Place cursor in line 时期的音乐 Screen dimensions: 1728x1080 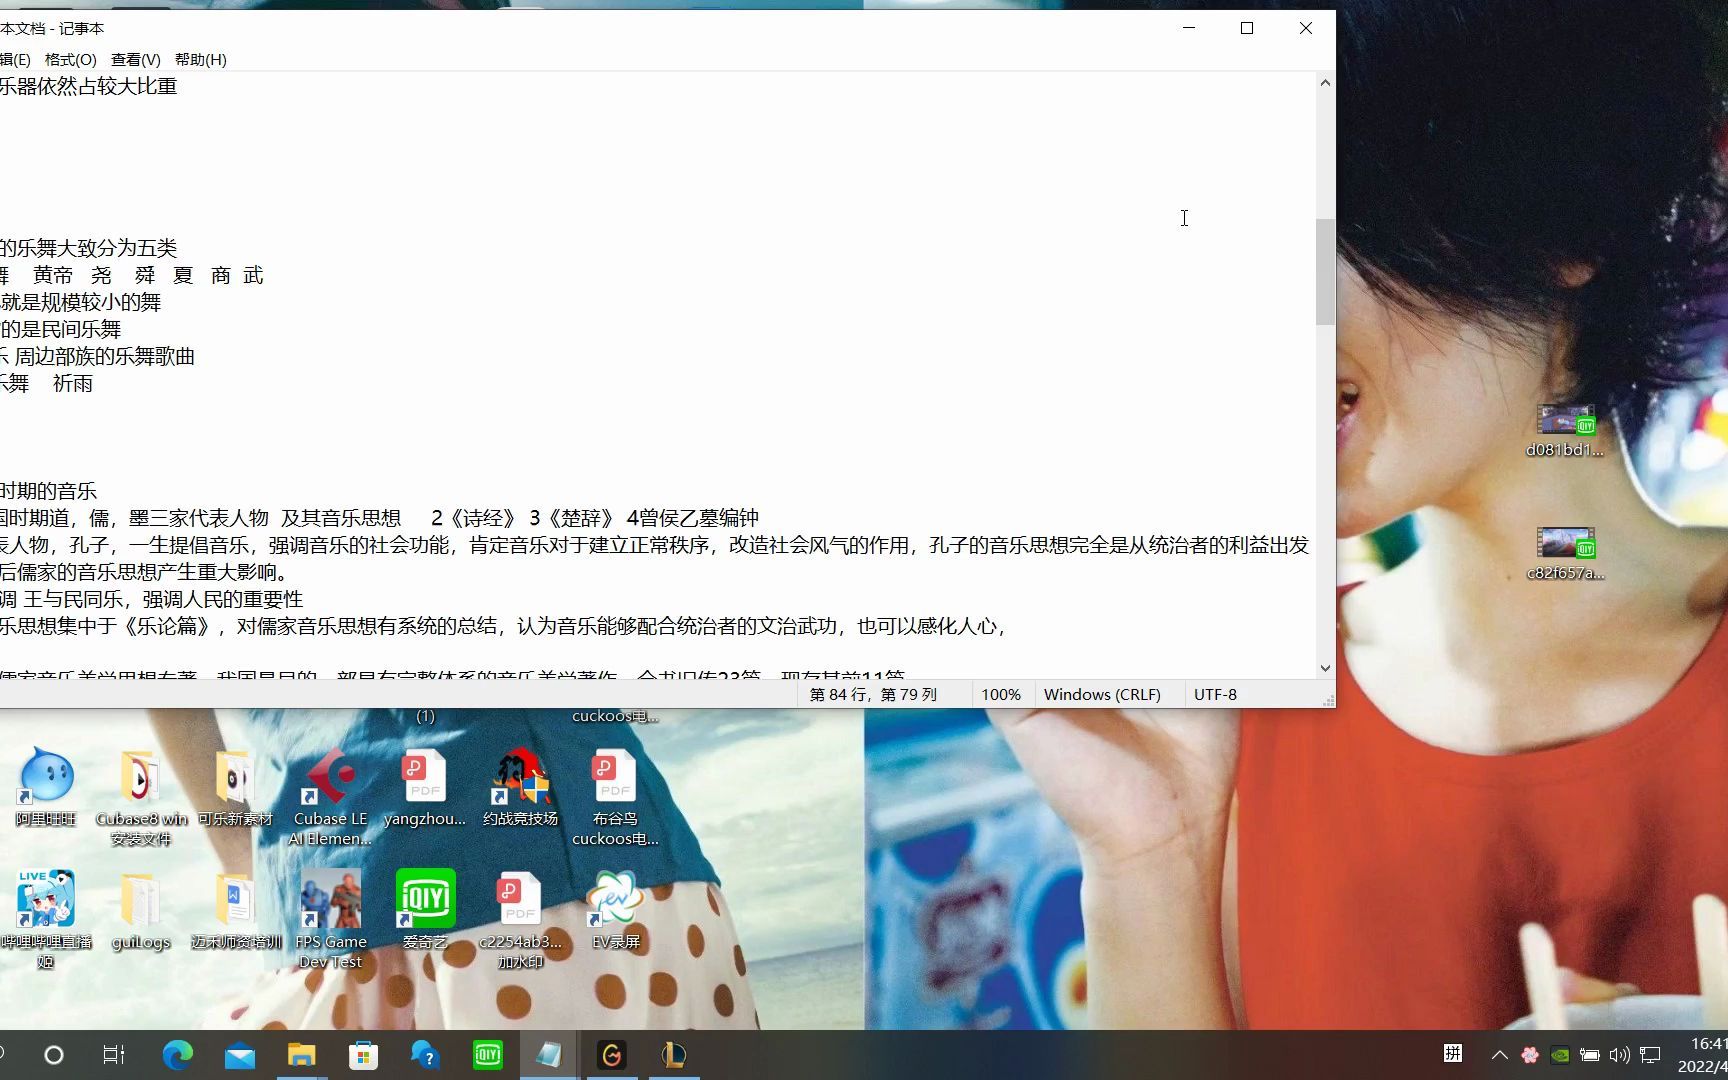[49, 491]
